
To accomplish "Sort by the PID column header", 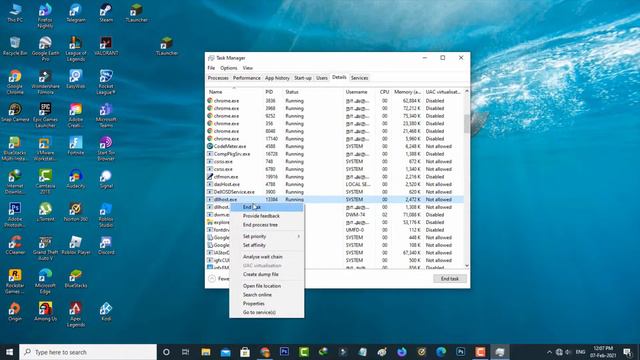I will pos(269,92).
